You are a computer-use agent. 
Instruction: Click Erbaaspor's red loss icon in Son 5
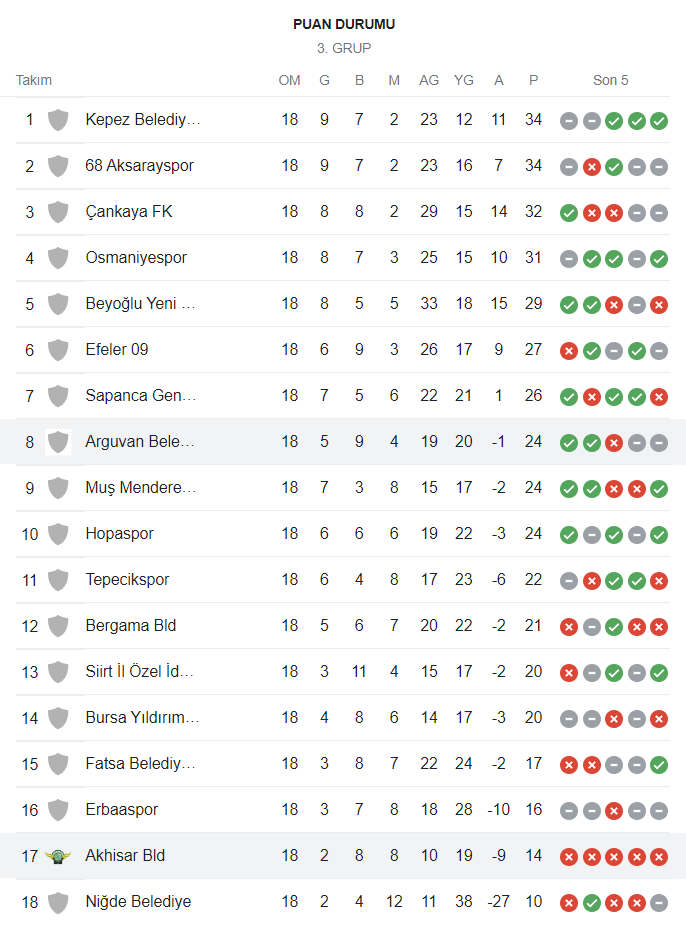614,811
